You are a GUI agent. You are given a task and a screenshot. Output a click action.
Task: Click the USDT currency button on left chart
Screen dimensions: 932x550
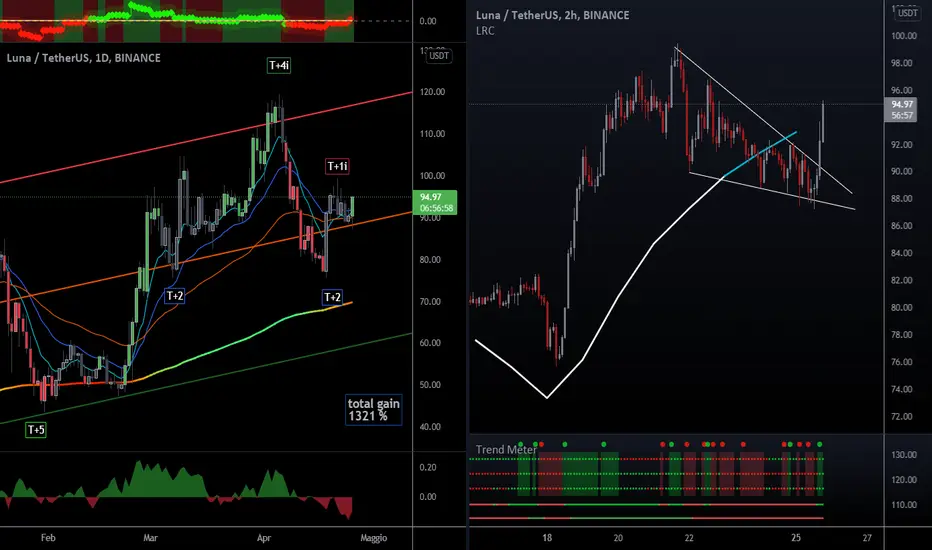tap(439, 56)
